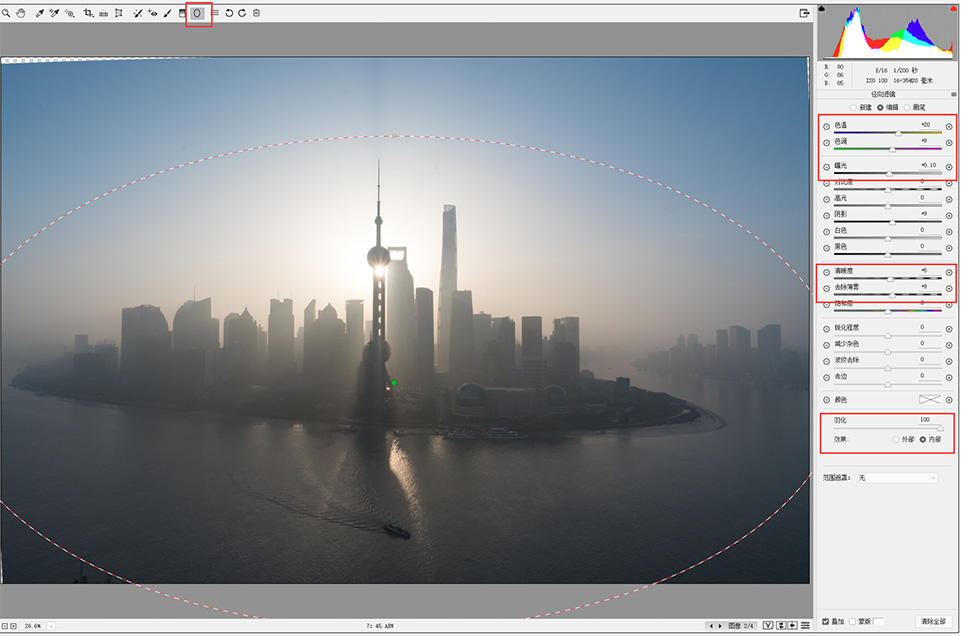Open the 范围遮罩 range mask dropdown
961x636 pixels.
coord(897,478)
